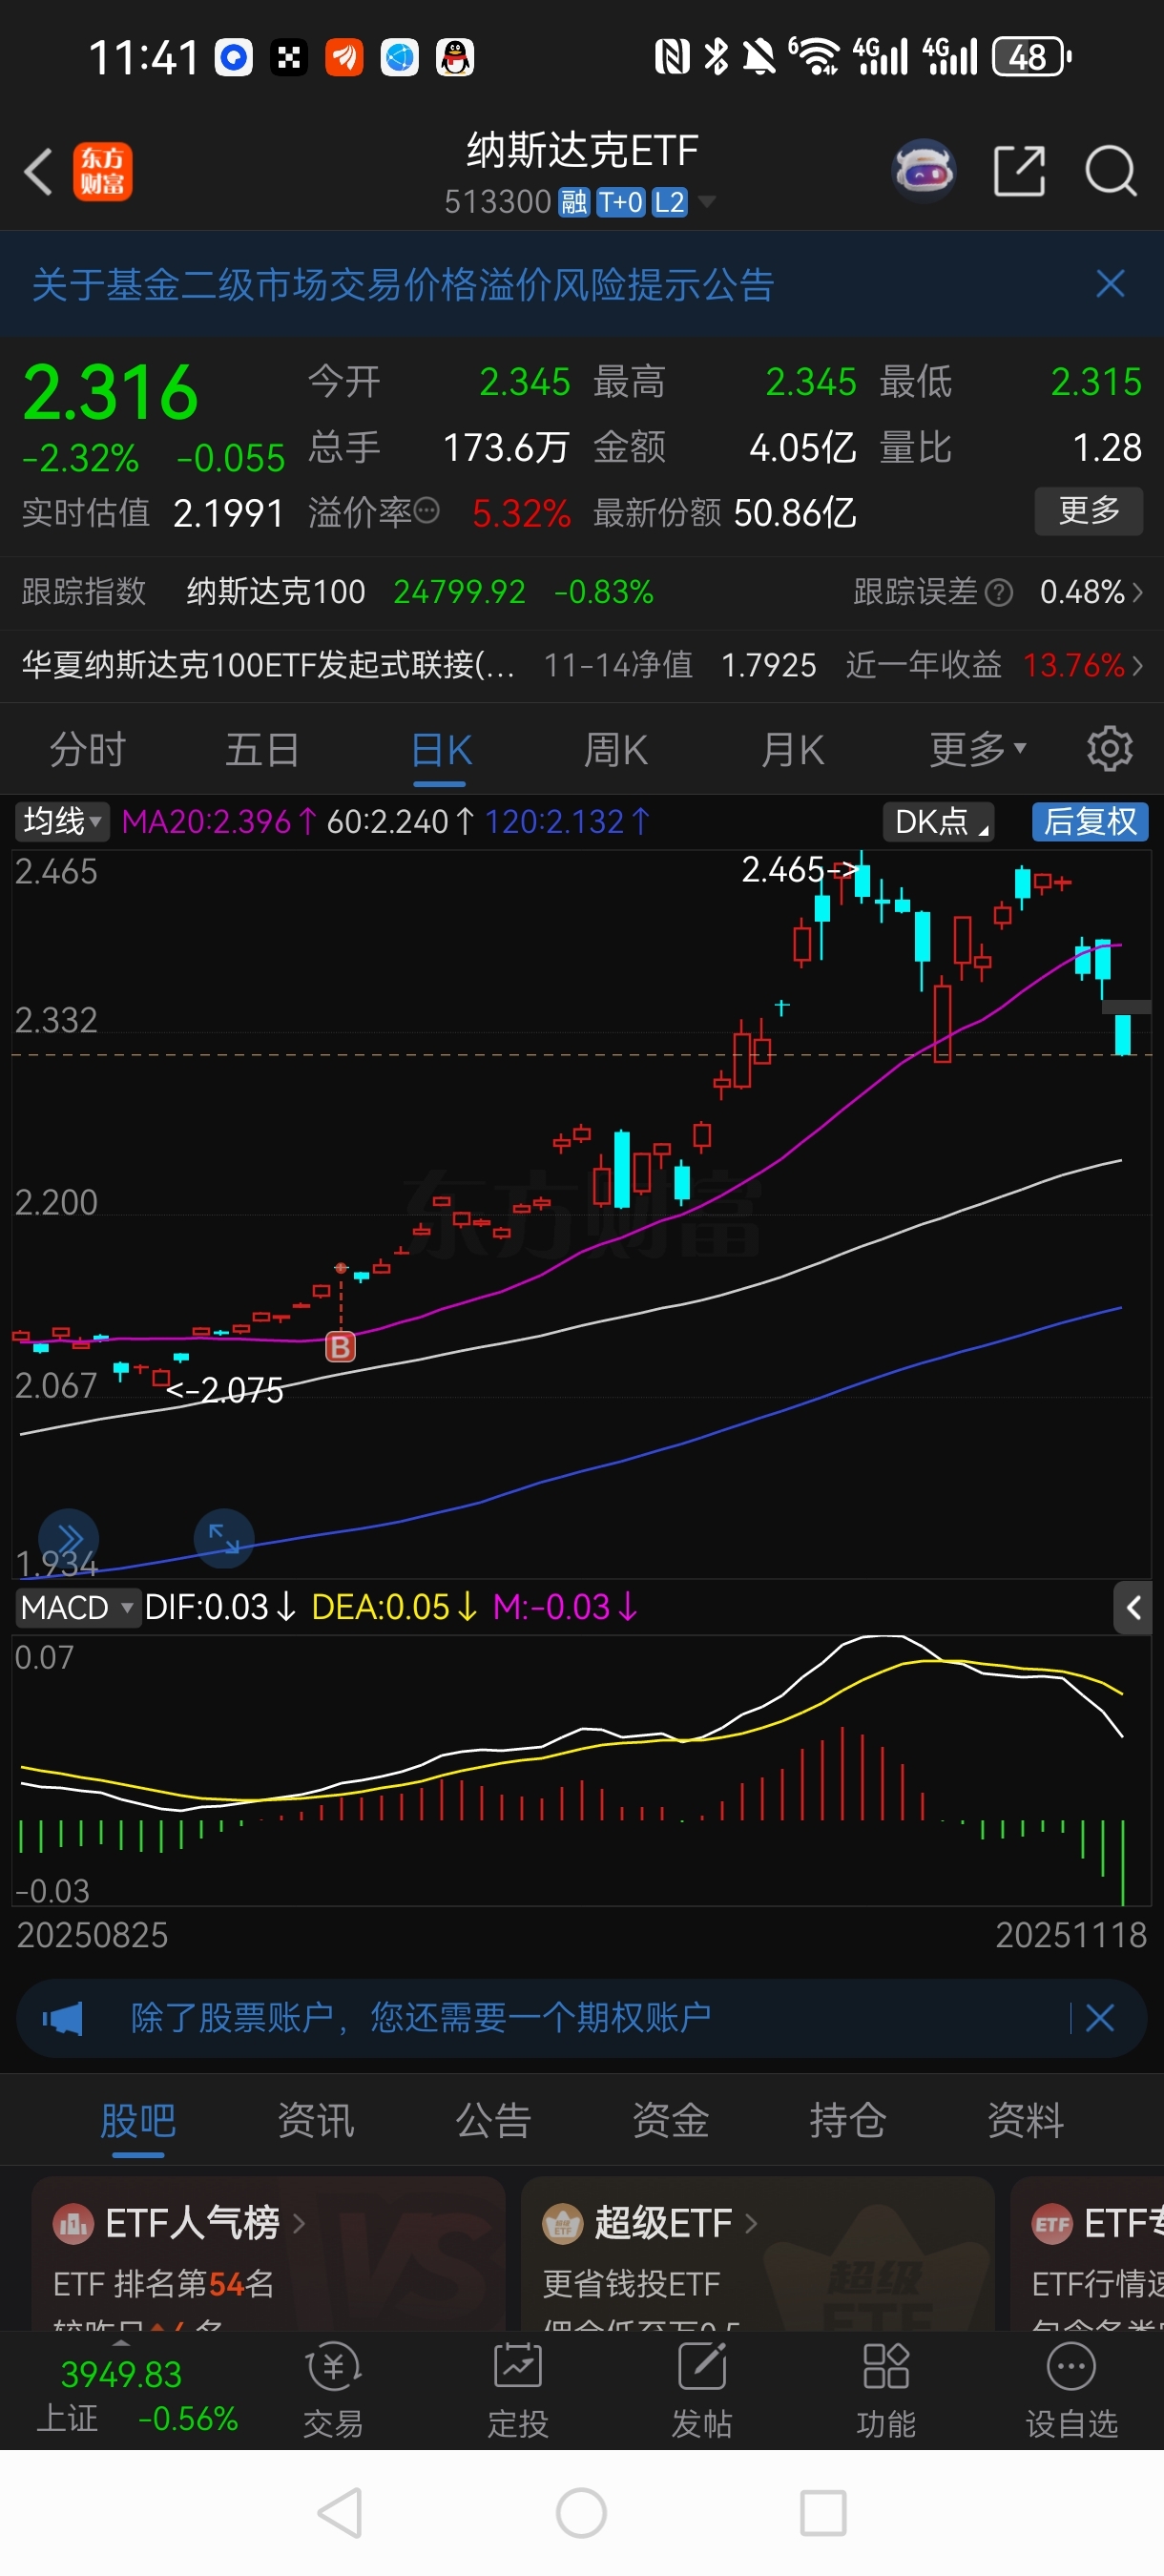Image resolution: width=1164 pixels, height=2576 pixels.
Task: Expand the stock code dropdown arrow
Action: (x=707, y=203)
